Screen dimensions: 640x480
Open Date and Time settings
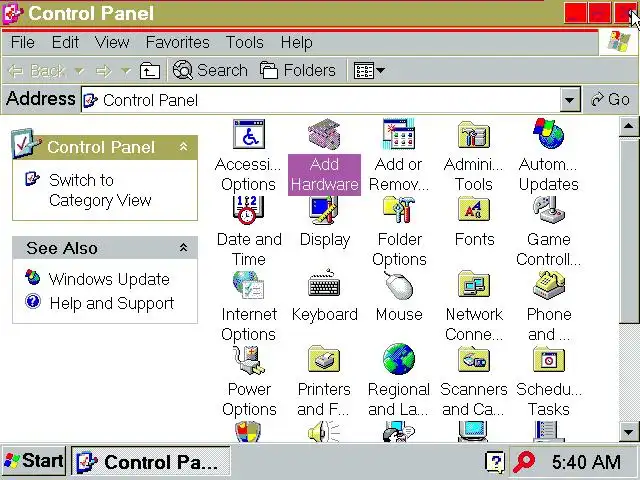pyautogui.click(x=249, y=232)
